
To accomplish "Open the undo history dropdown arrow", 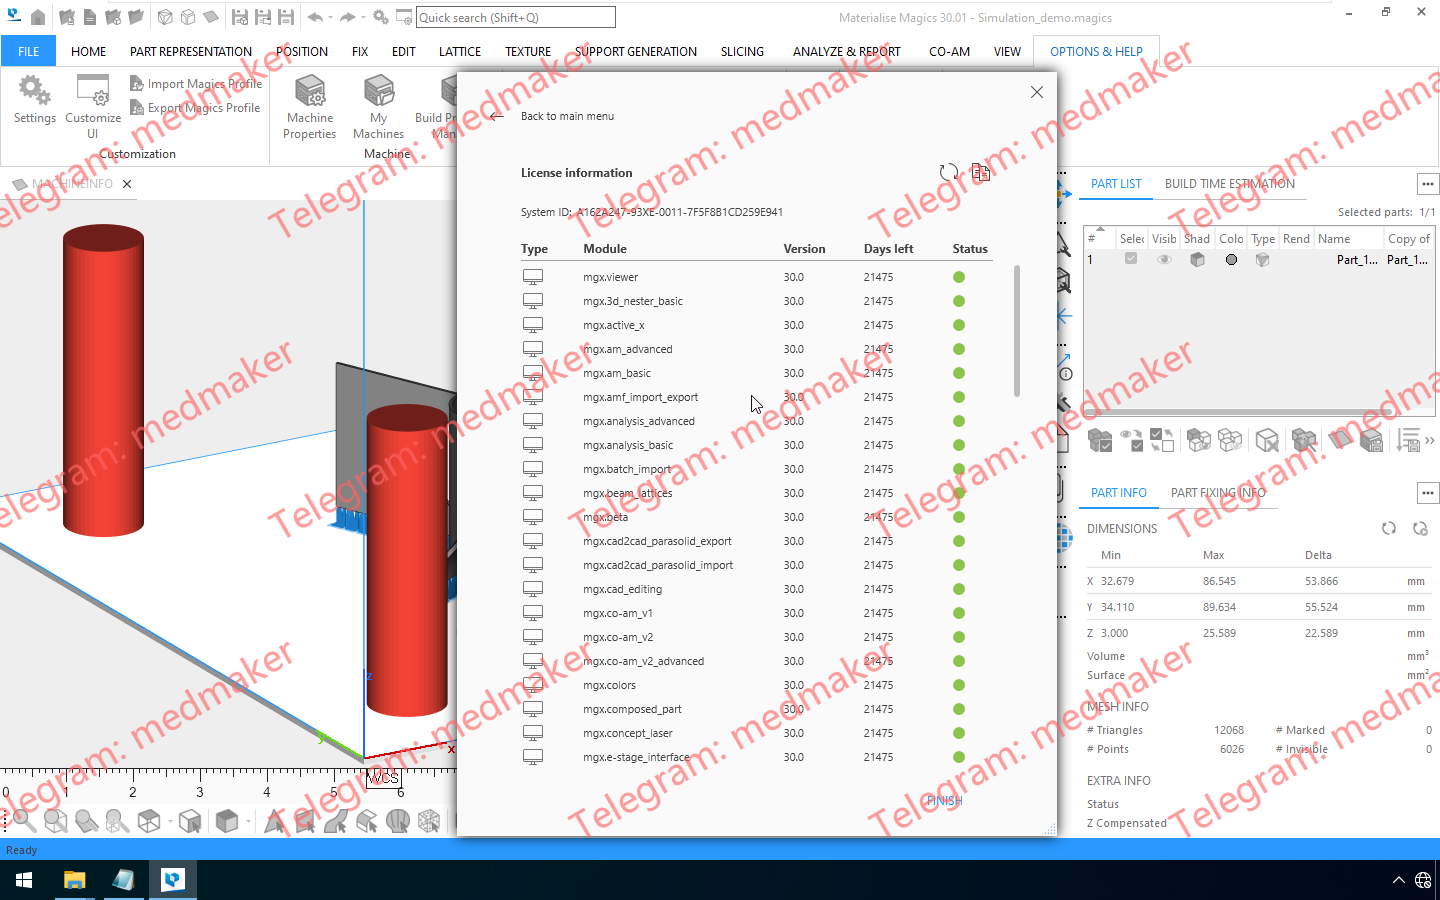I will [x=330, y=18].
